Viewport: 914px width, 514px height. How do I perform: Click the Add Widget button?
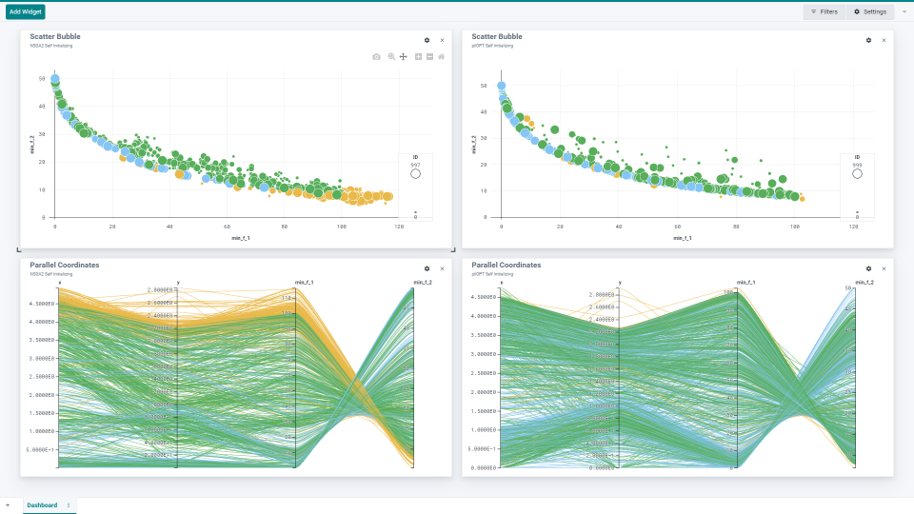pyautogui.click(x=25, y=11)
